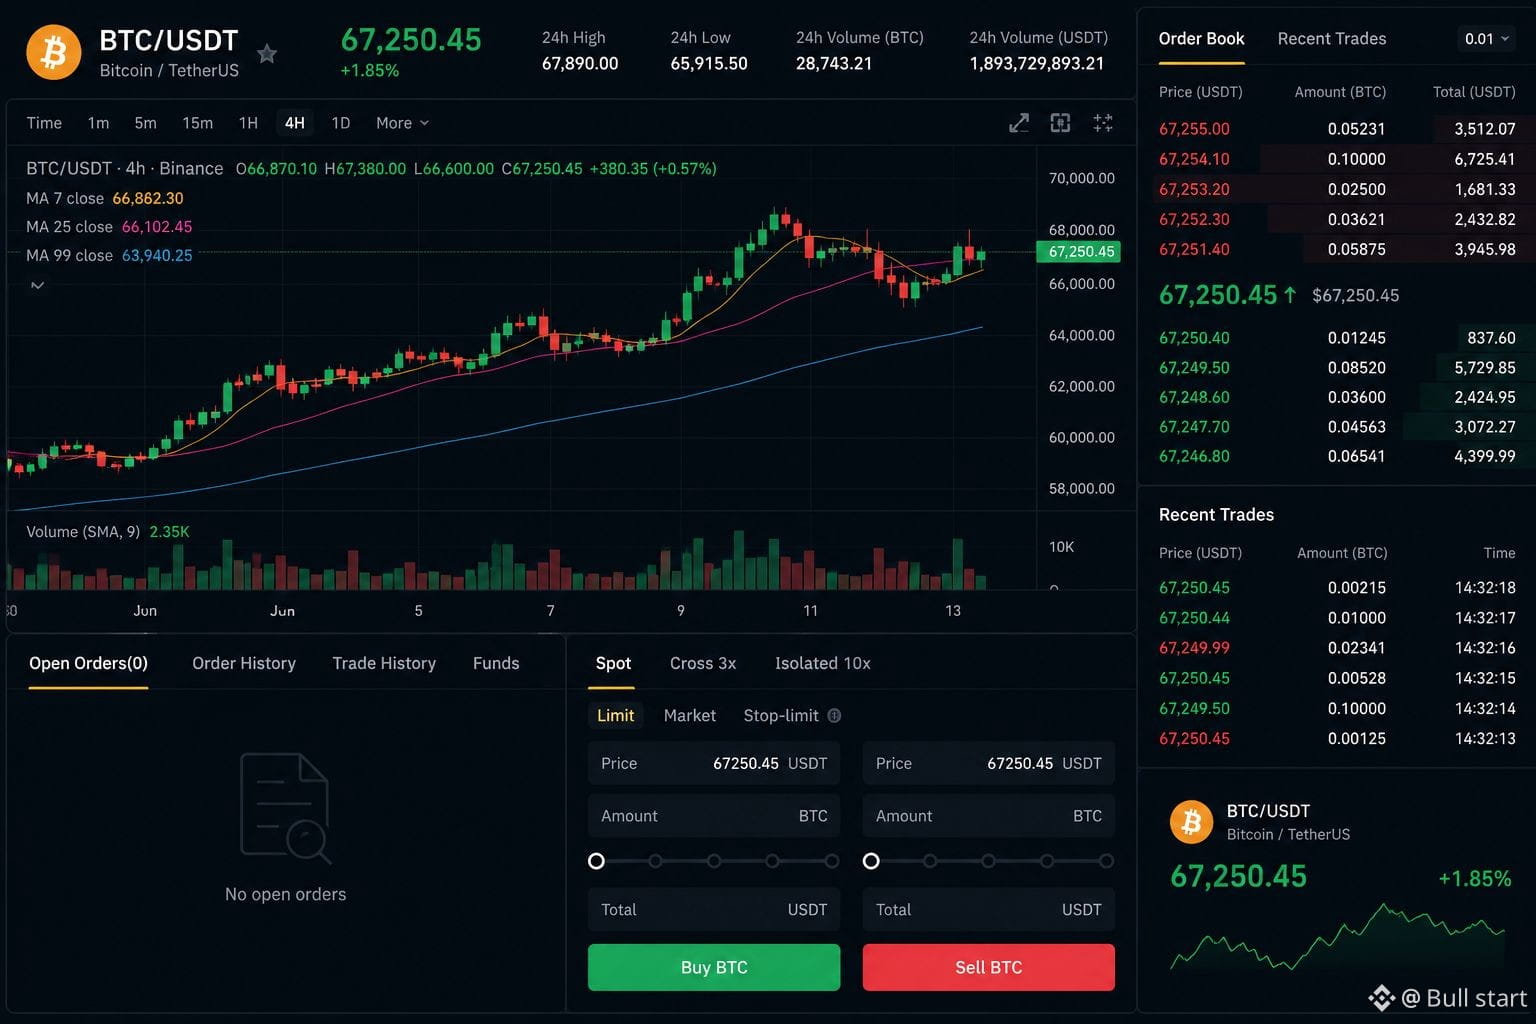
Task: Expand chart to fullscreen with diagonal arrow icon
Action: click(x=1019, y=123)
